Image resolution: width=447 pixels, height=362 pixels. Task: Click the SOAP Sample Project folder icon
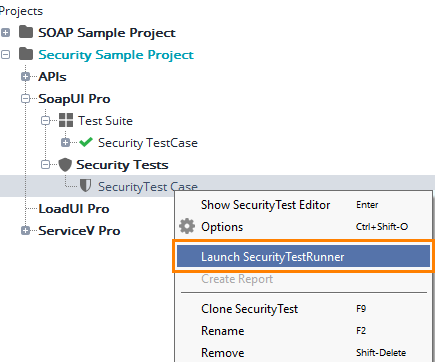click(26, 32)
